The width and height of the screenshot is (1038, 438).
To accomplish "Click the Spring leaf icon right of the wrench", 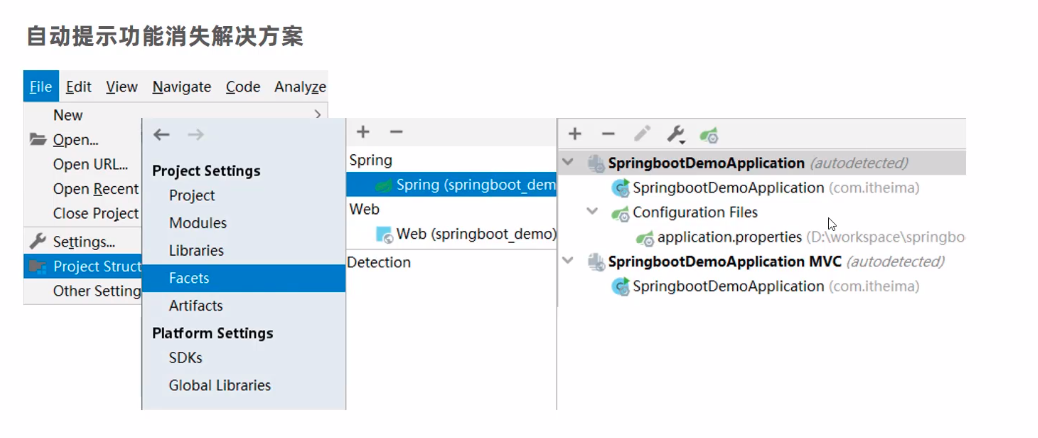I will click(x=709, y=134).
